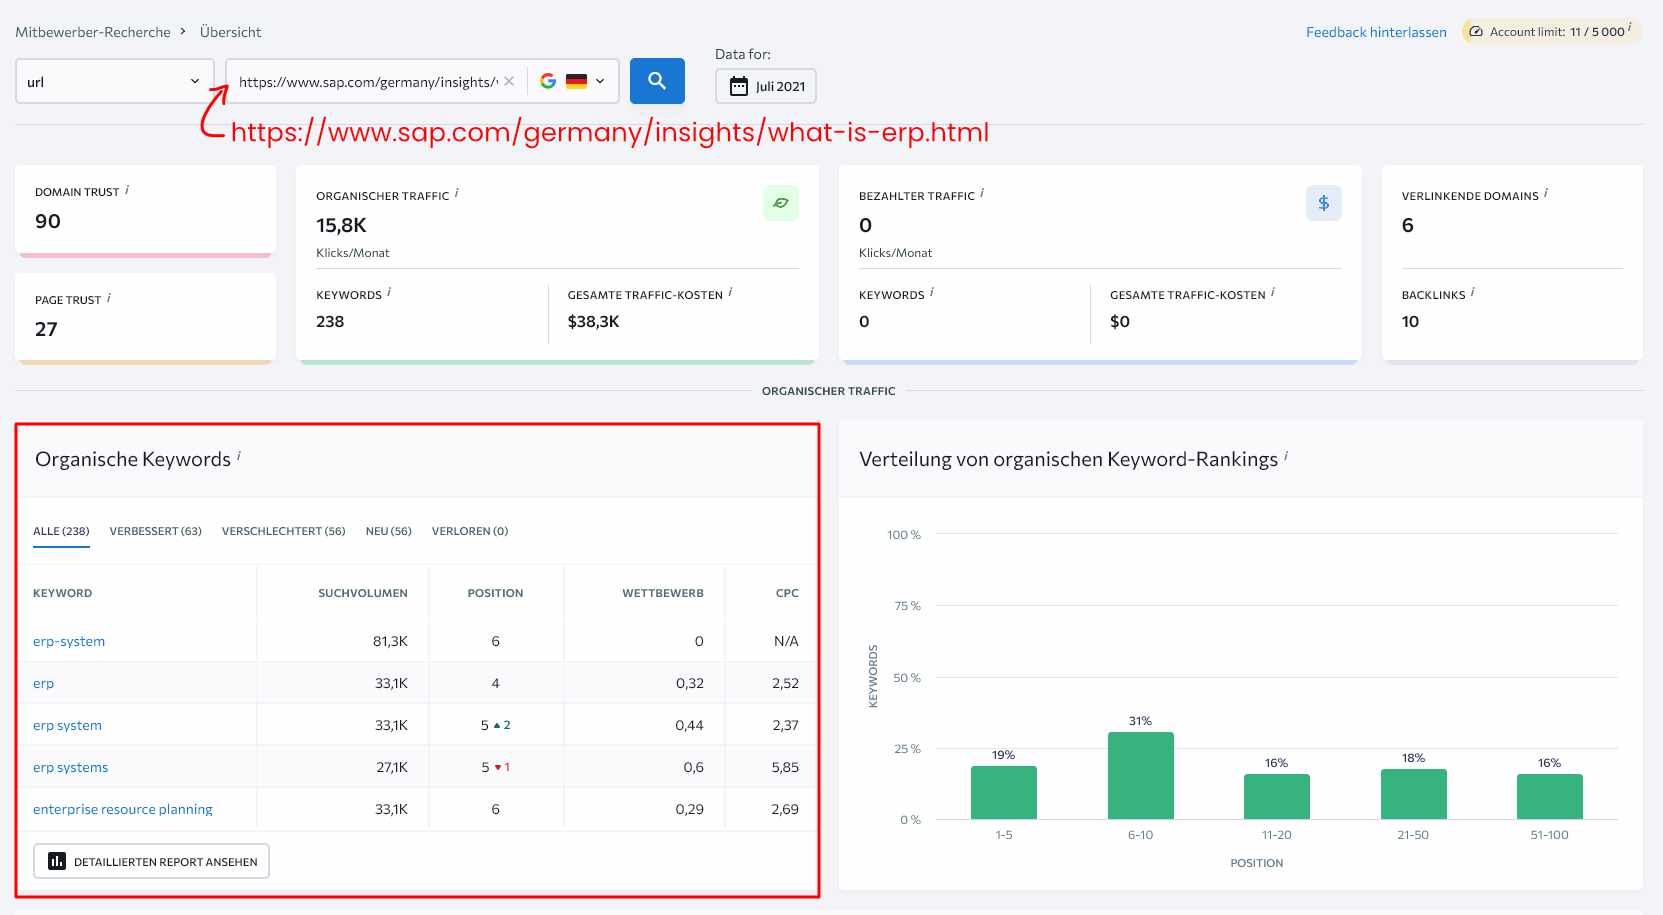
Task: Click the info icon beside Bezahlter Traffic
Action: (x=982, y=193)
